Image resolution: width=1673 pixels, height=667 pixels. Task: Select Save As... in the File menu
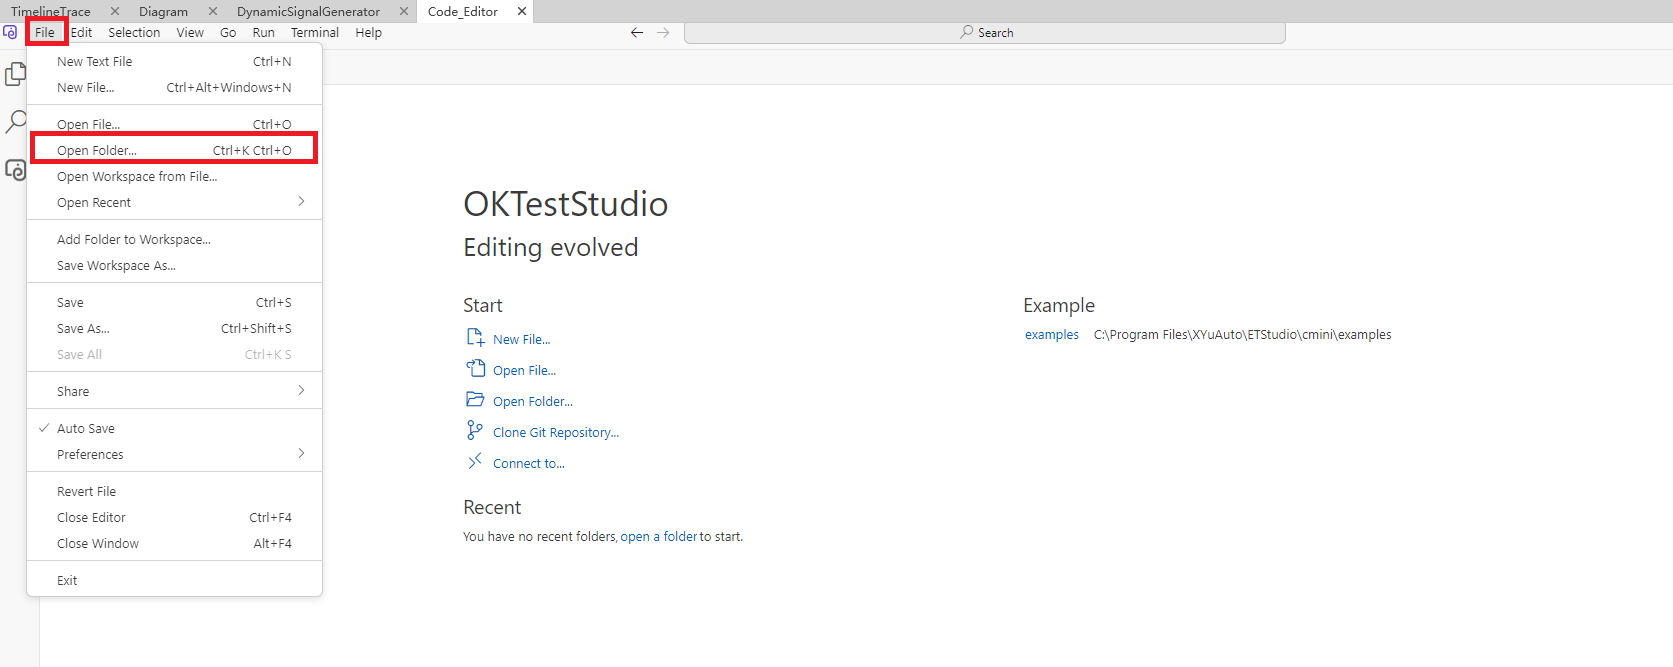pyautogui.click(x=84, y=328)
